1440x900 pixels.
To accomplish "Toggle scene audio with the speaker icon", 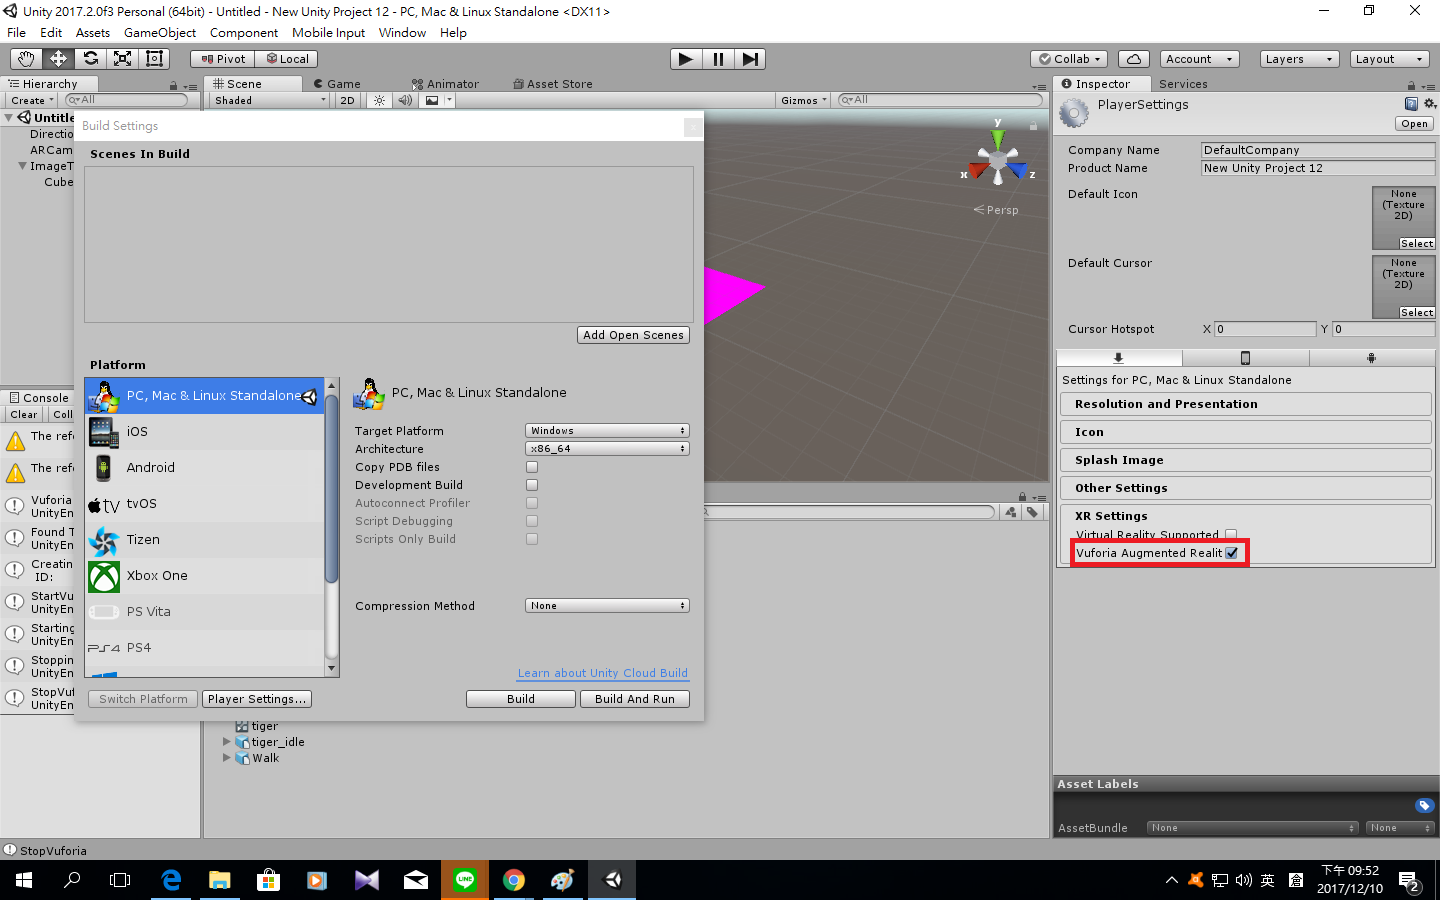I will point(405,100).
